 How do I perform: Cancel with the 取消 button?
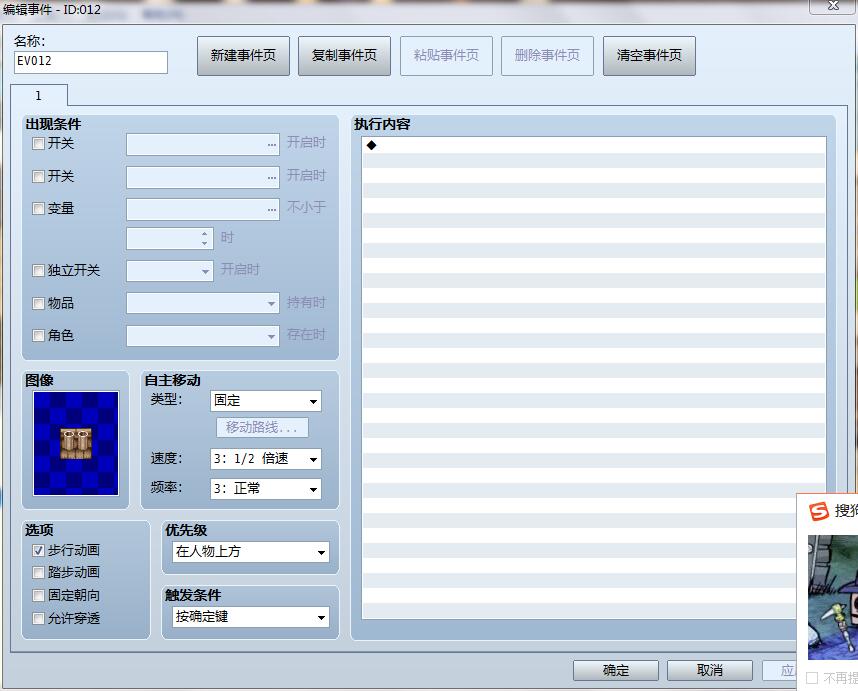click(x=710, y=670)
